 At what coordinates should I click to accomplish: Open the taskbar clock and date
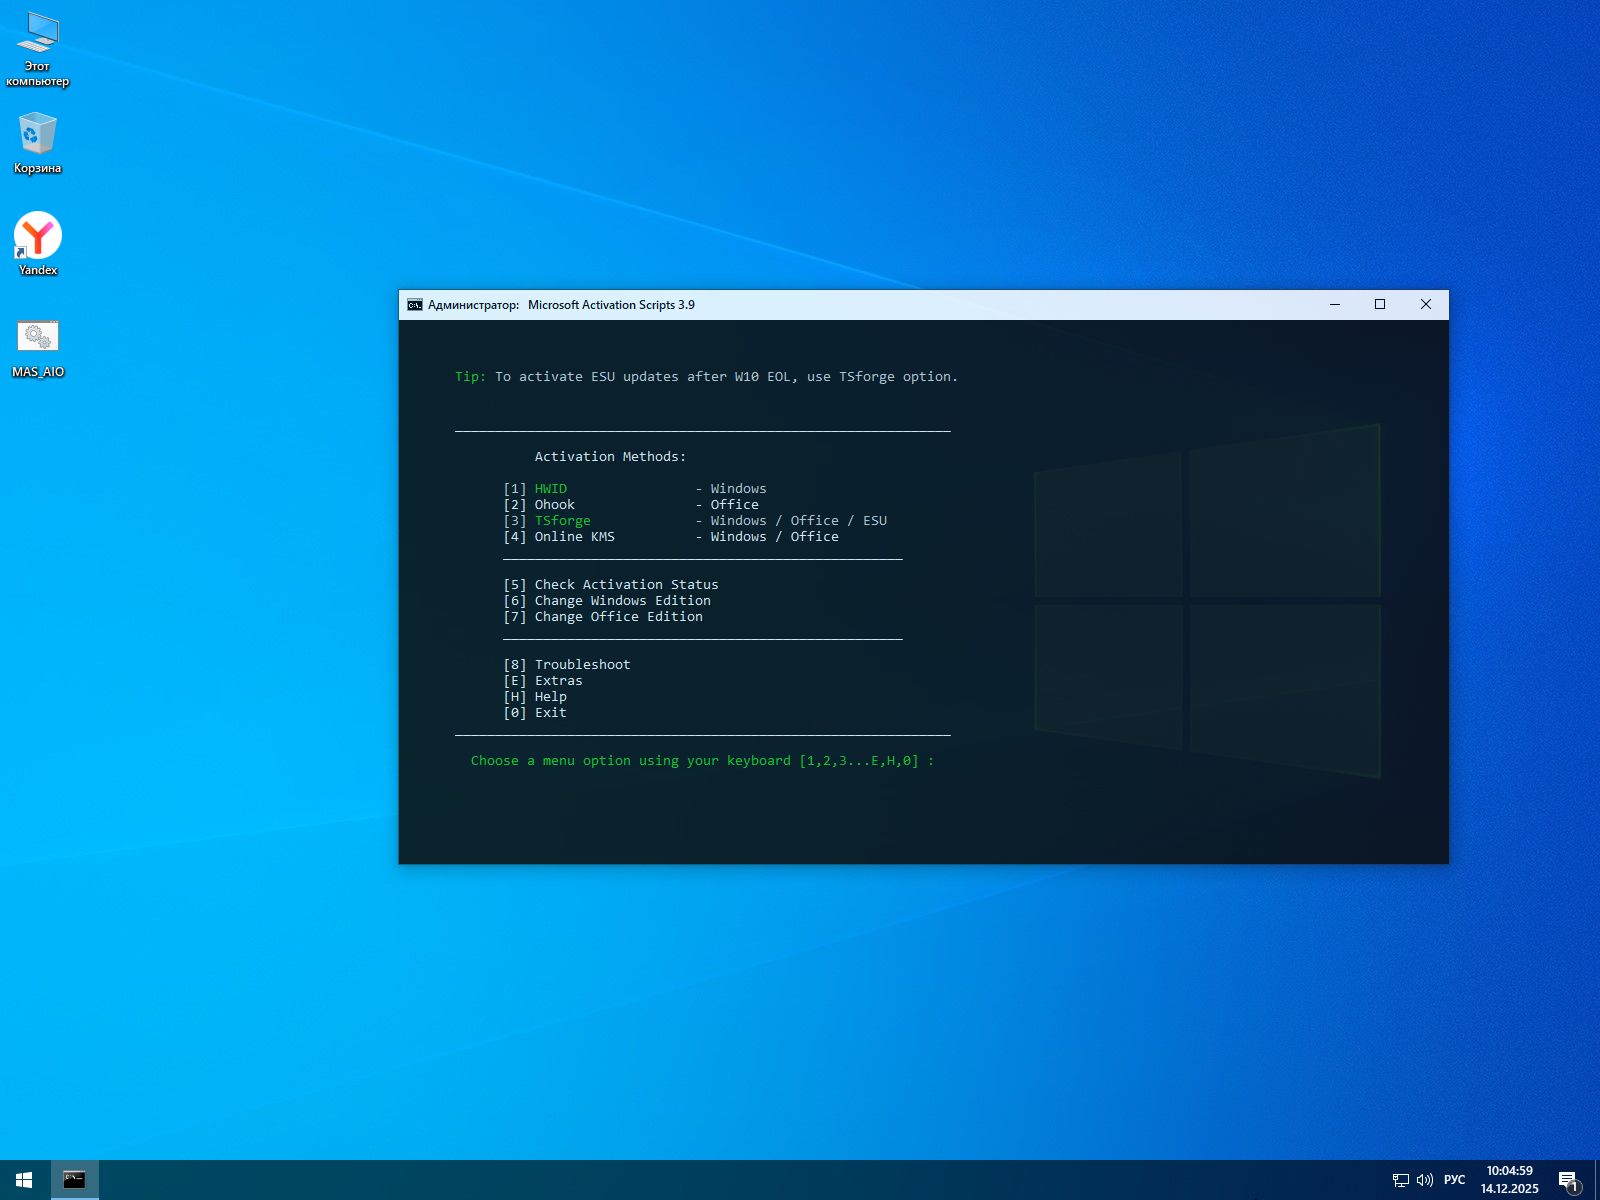pyautogui.click(x=1509, y=1180)
